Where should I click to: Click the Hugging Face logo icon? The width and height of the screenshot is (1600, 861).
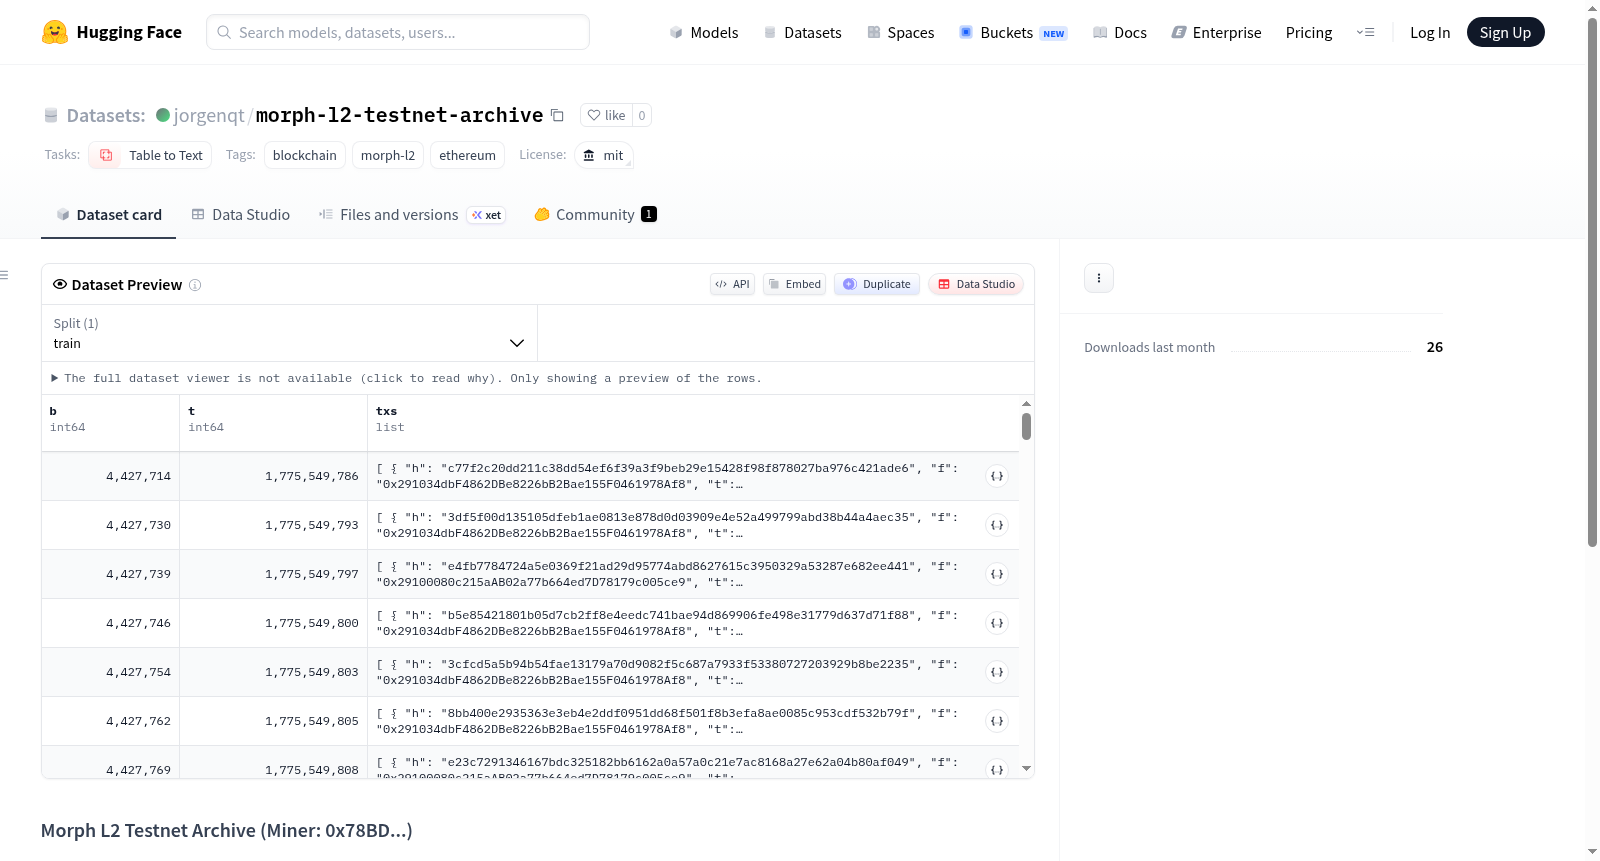pyautogui.click(x=55, y=32)
